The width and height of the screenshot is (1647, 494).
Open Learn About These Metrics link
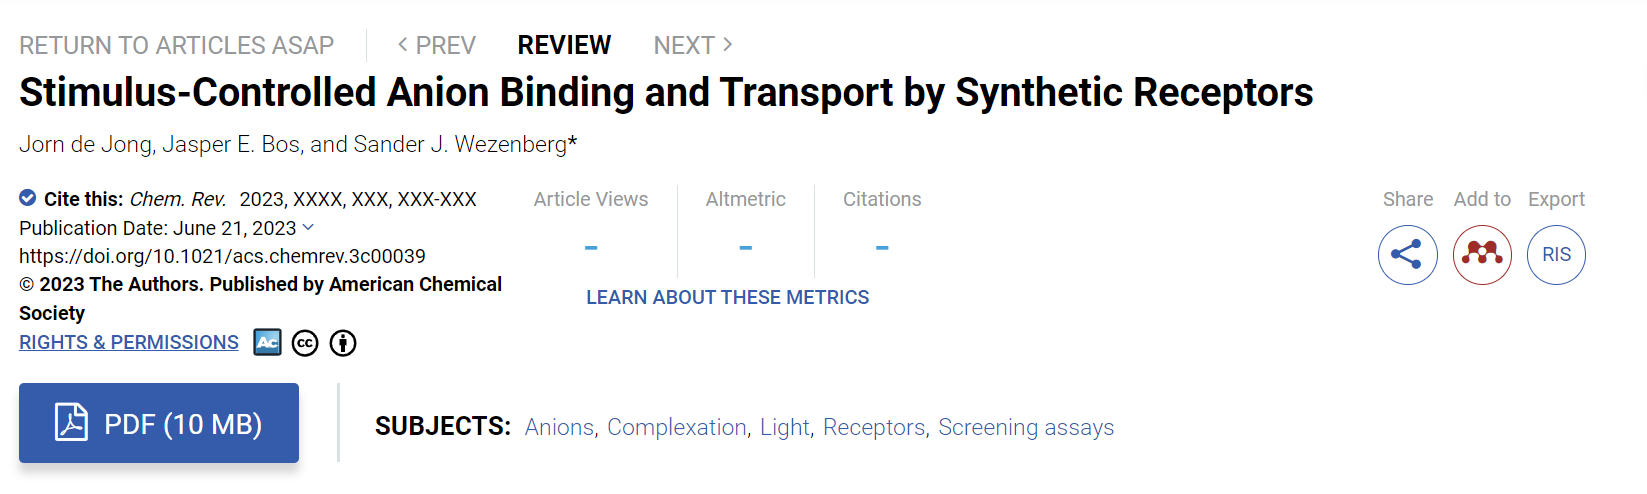pos(727,297)
